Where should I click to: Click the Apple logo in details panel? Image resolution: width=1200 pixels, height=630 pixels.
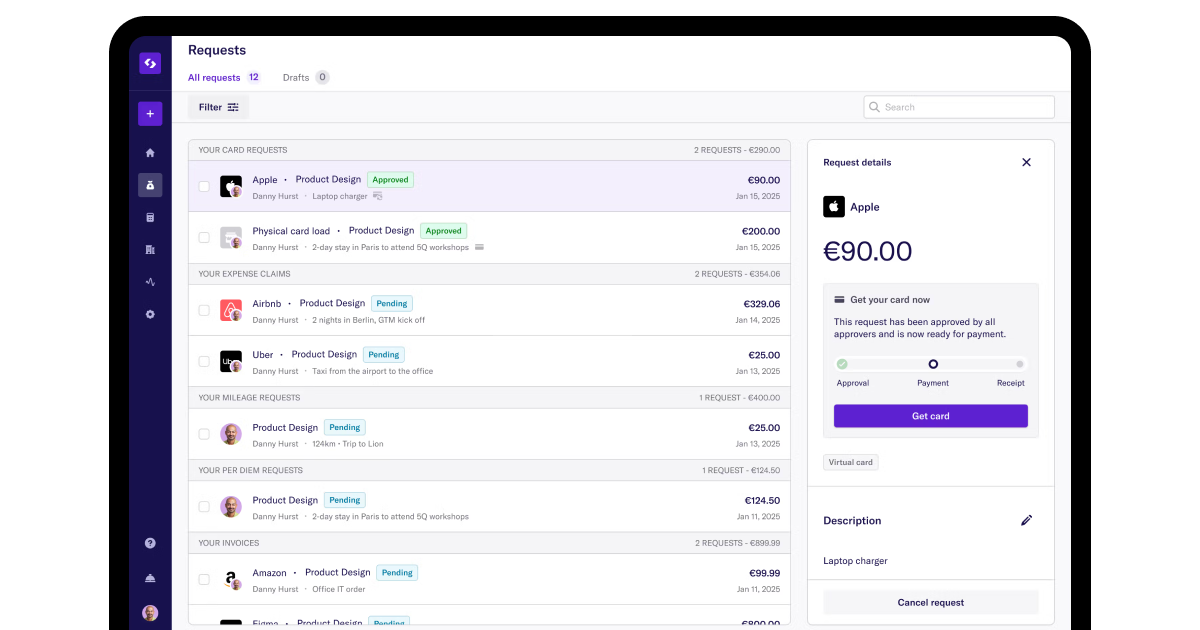point(834,207)
